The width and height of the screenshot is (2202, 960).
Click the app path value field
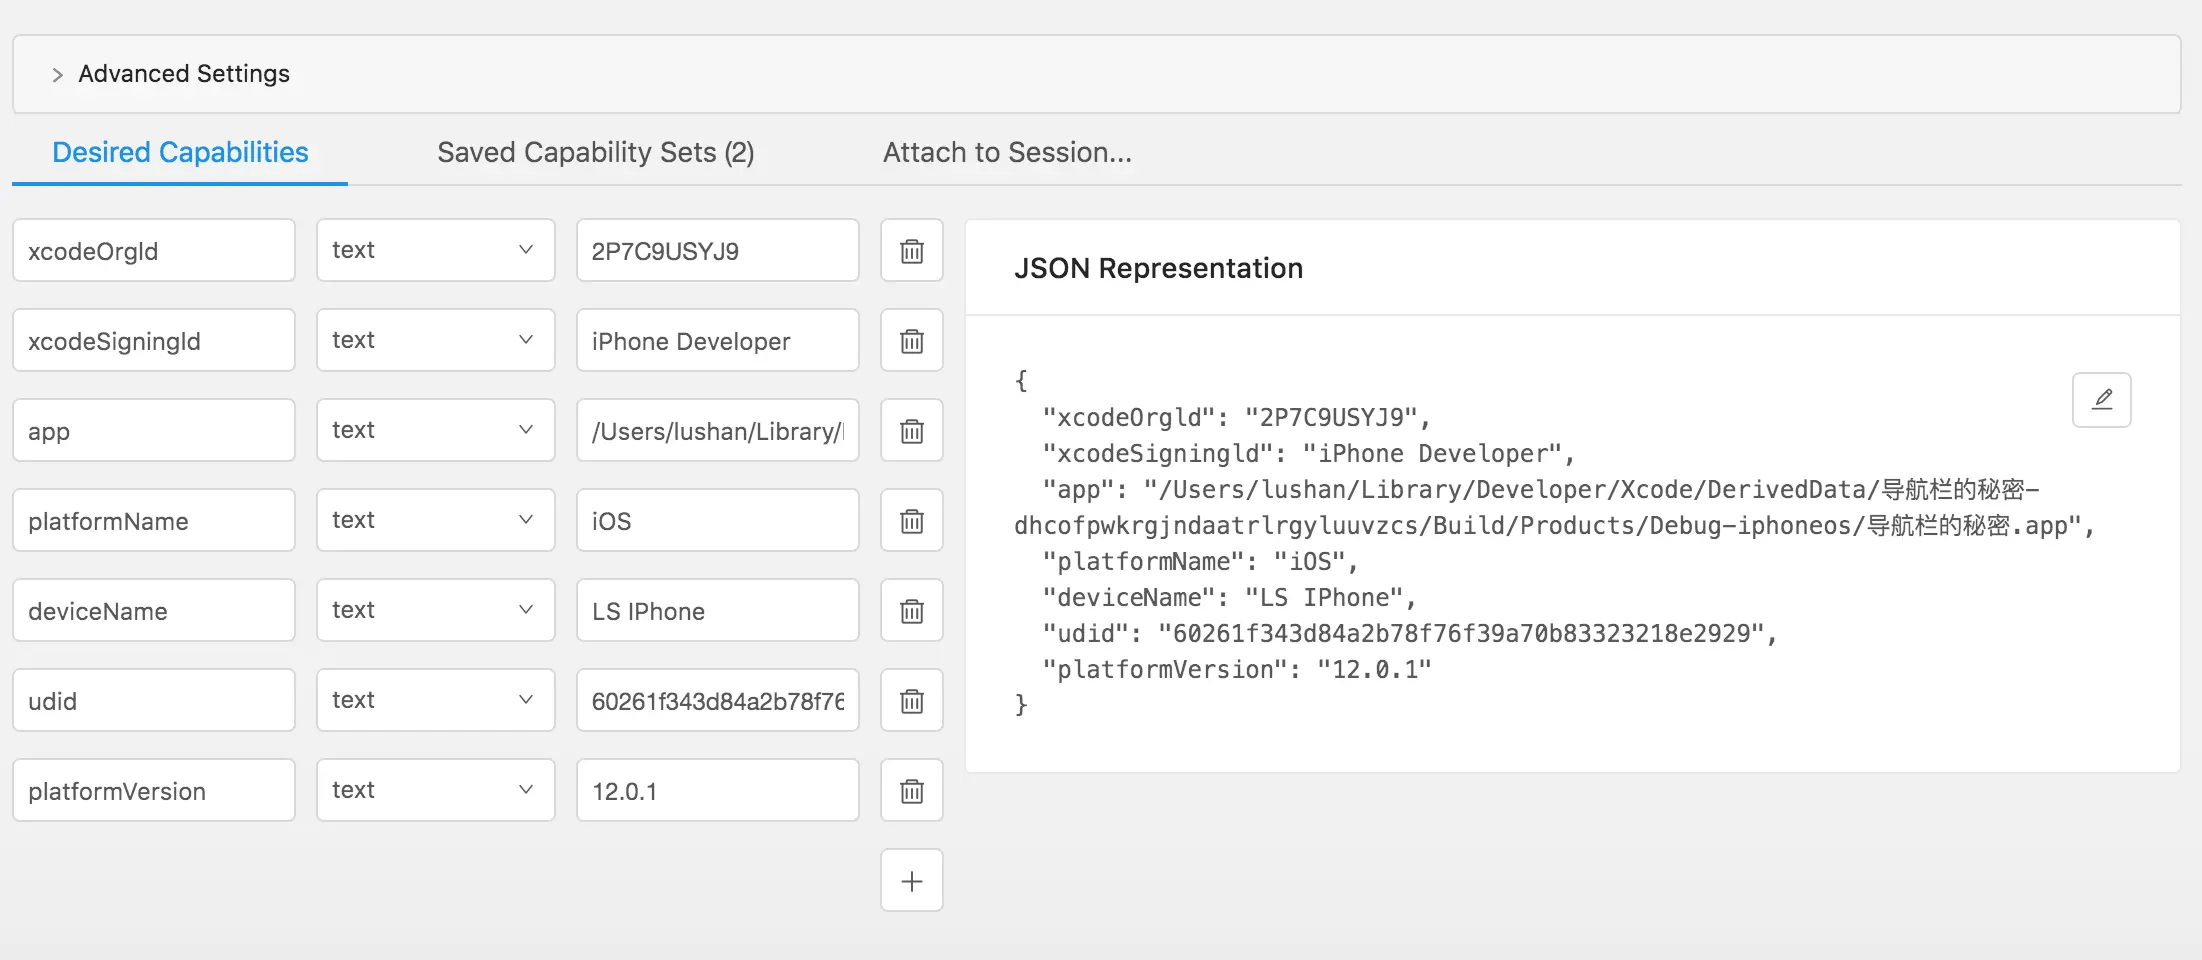(x=717, y=431)
